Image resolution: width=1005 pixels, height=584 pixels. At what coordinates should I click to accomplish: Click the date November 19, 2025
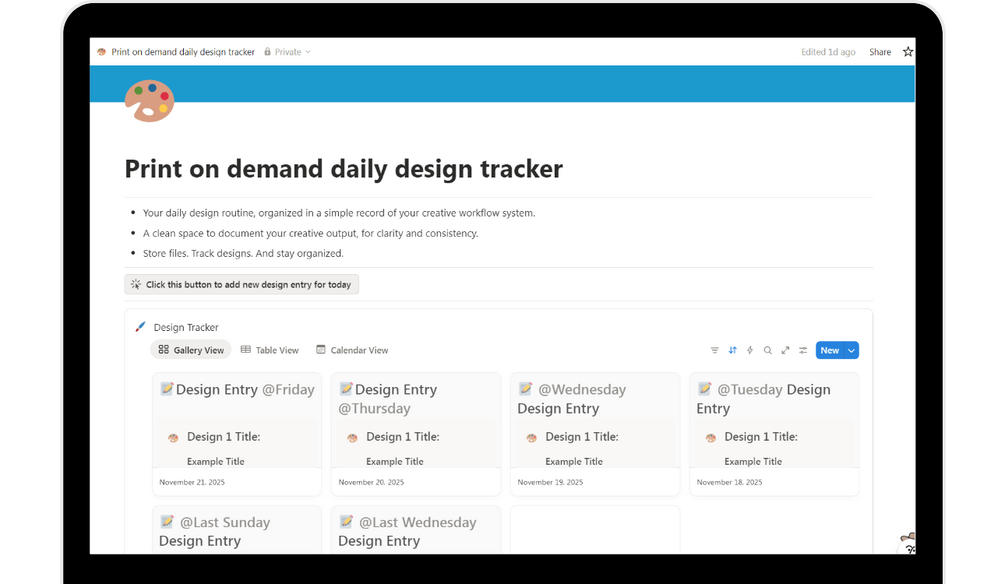tap(550, 482)
